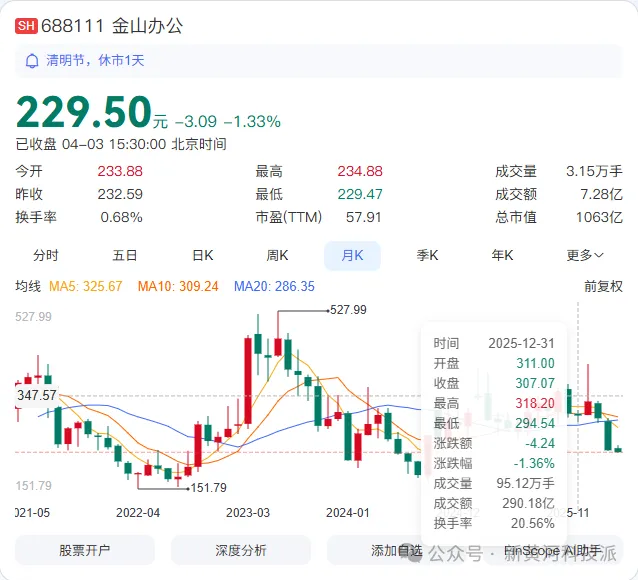This screenshot has width=638, height=580.
Task: Click the 2022-04 date axis label
Action: (x=138, y=513)
